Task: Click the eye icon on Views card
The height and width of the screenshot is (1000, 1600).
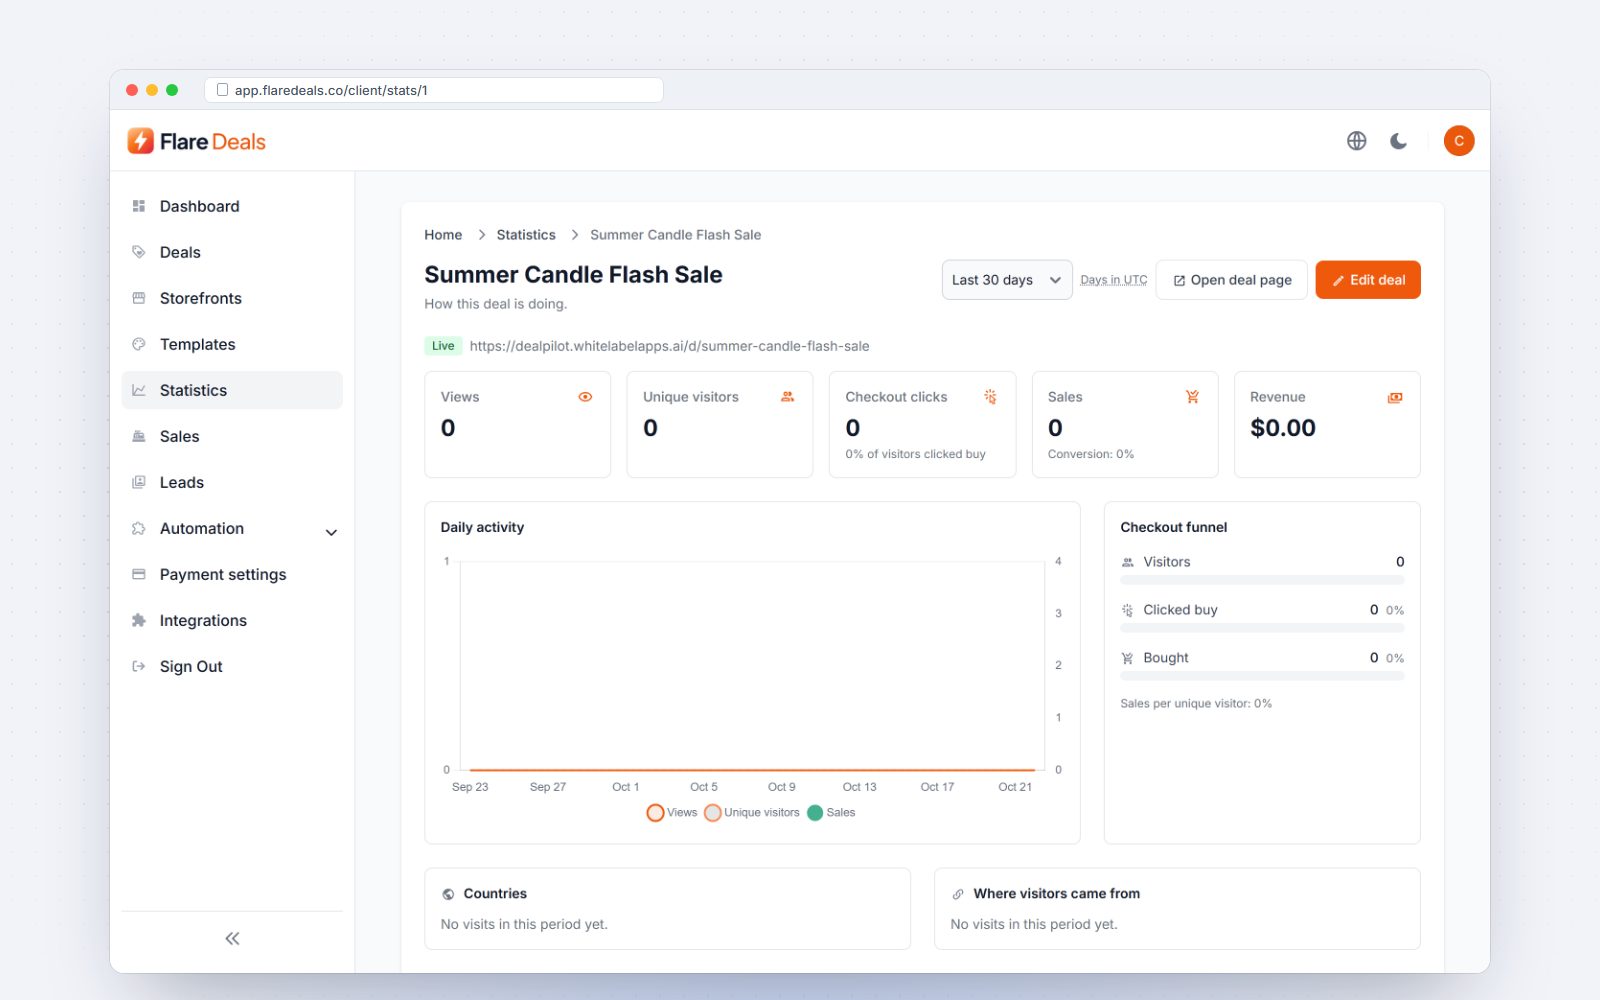Action: point(585,397)
